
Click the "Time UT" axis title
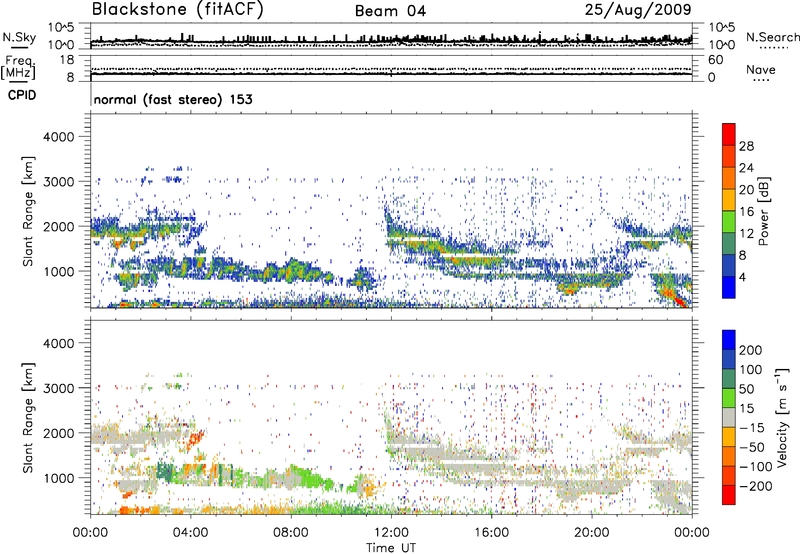click(x=391, y=548)
